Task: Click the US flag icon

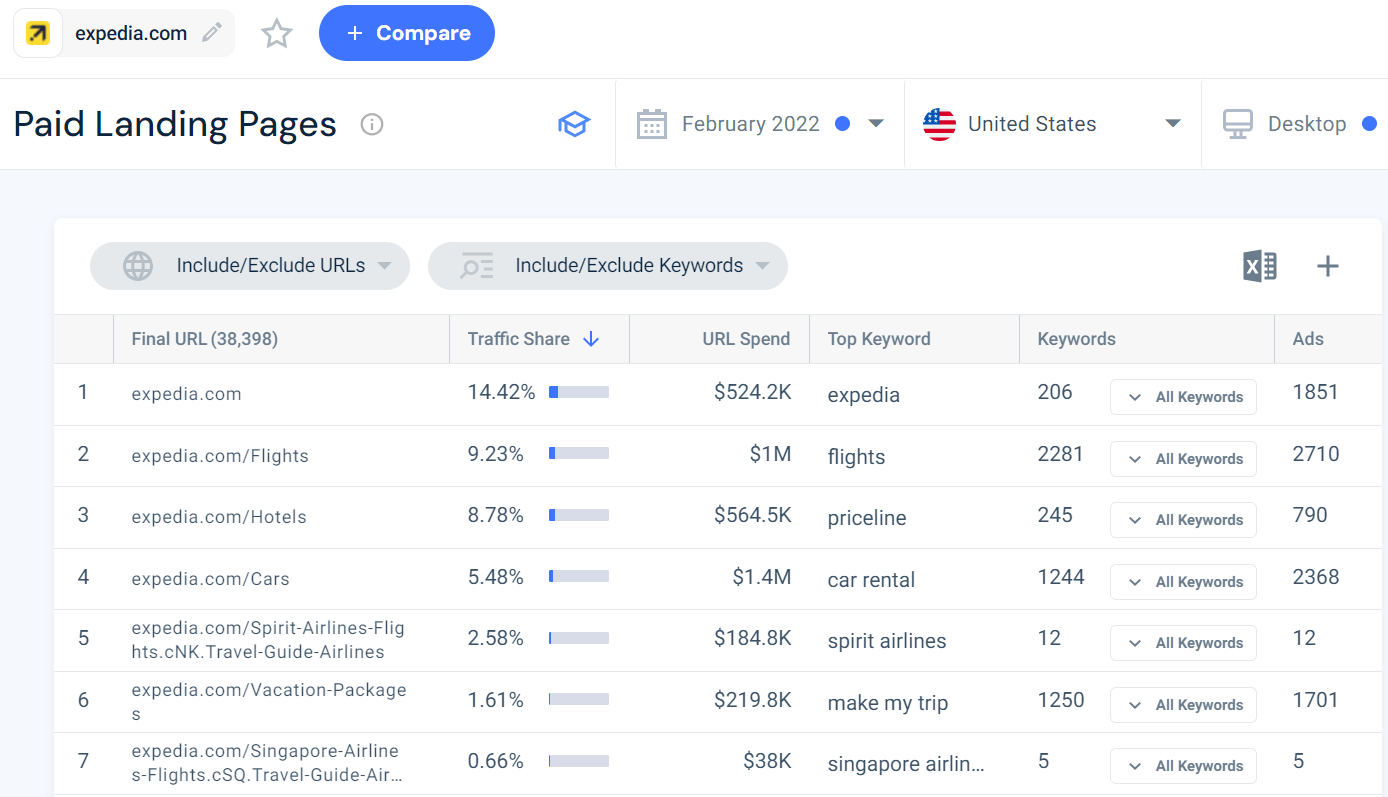Action: coord(939,123)
